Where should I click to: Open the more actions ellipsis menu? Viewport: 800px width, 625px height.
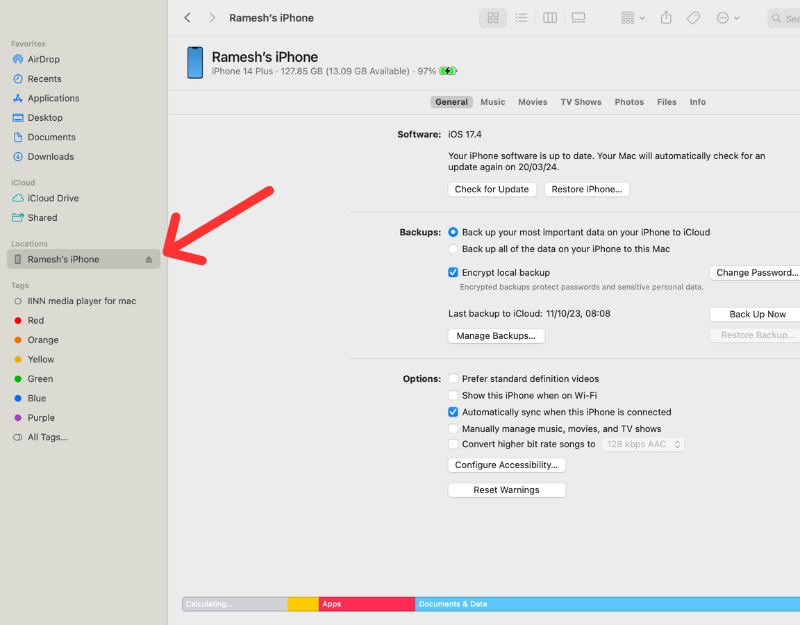pyautogui.click(x=728, y=18)
